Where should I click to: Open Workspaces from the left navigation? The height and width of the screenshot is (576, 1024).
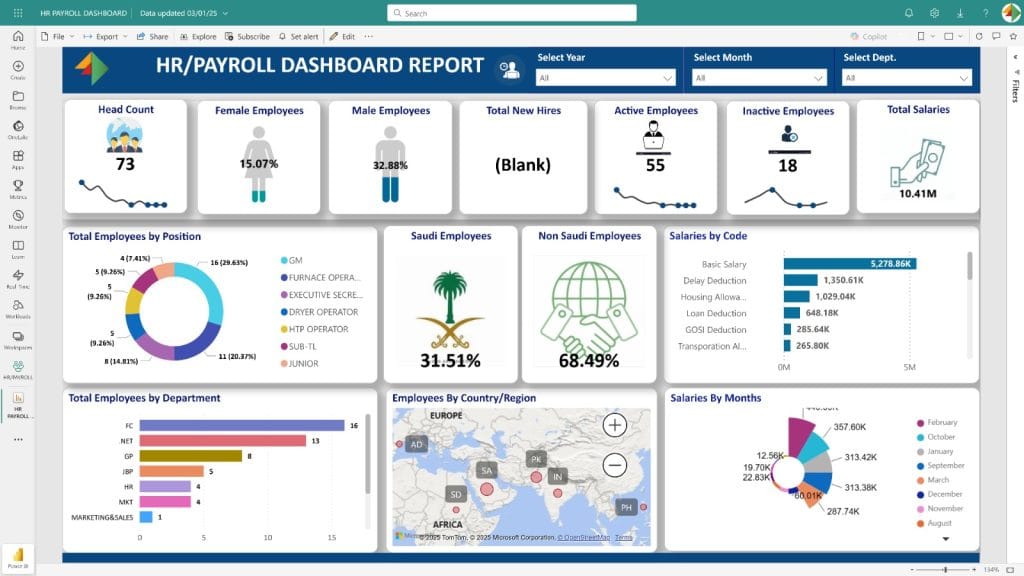point(18,339)
